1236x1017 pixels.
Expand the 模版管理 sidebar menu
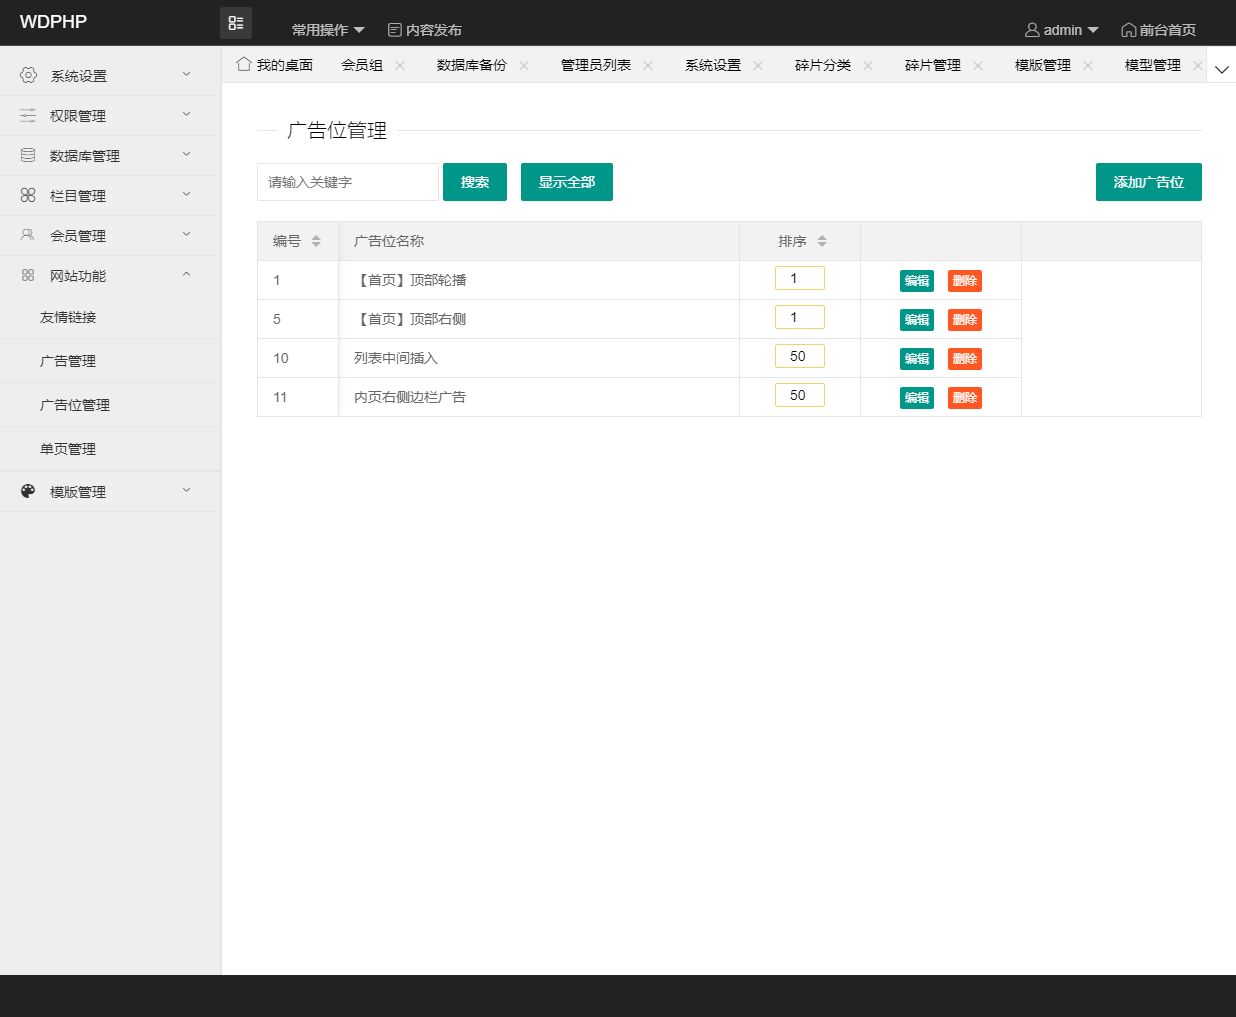186,490
